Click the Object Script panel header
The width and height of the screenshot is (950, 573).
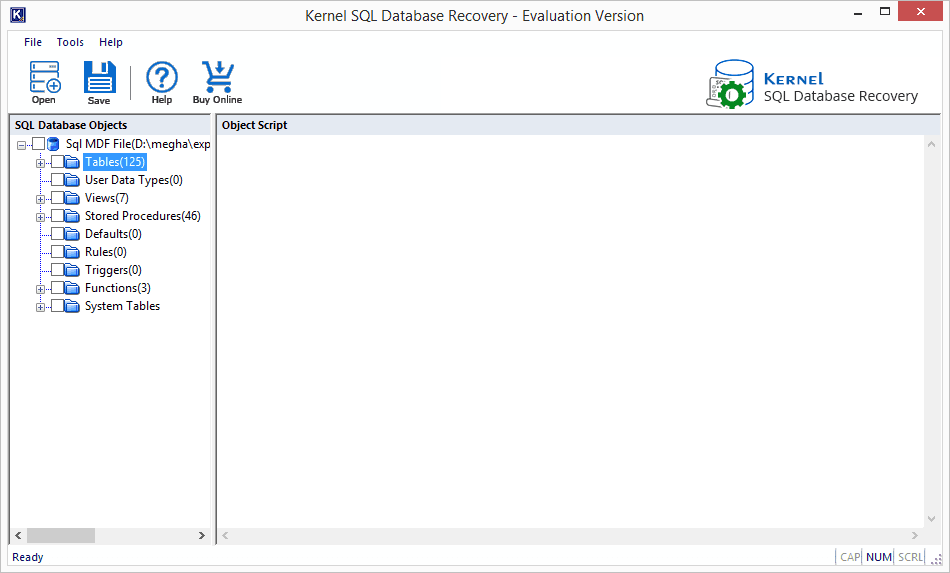(x=579, y=125)
